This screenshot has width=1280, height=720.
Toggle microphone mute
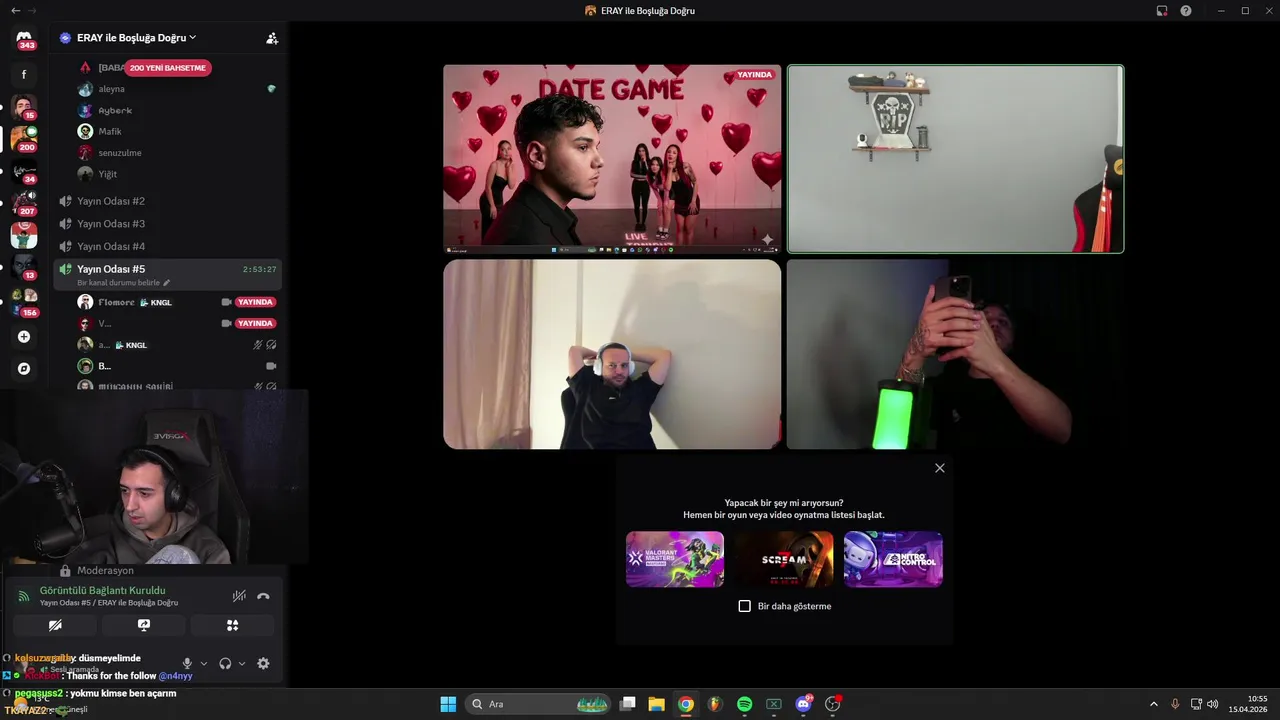(x=187, y=663)
